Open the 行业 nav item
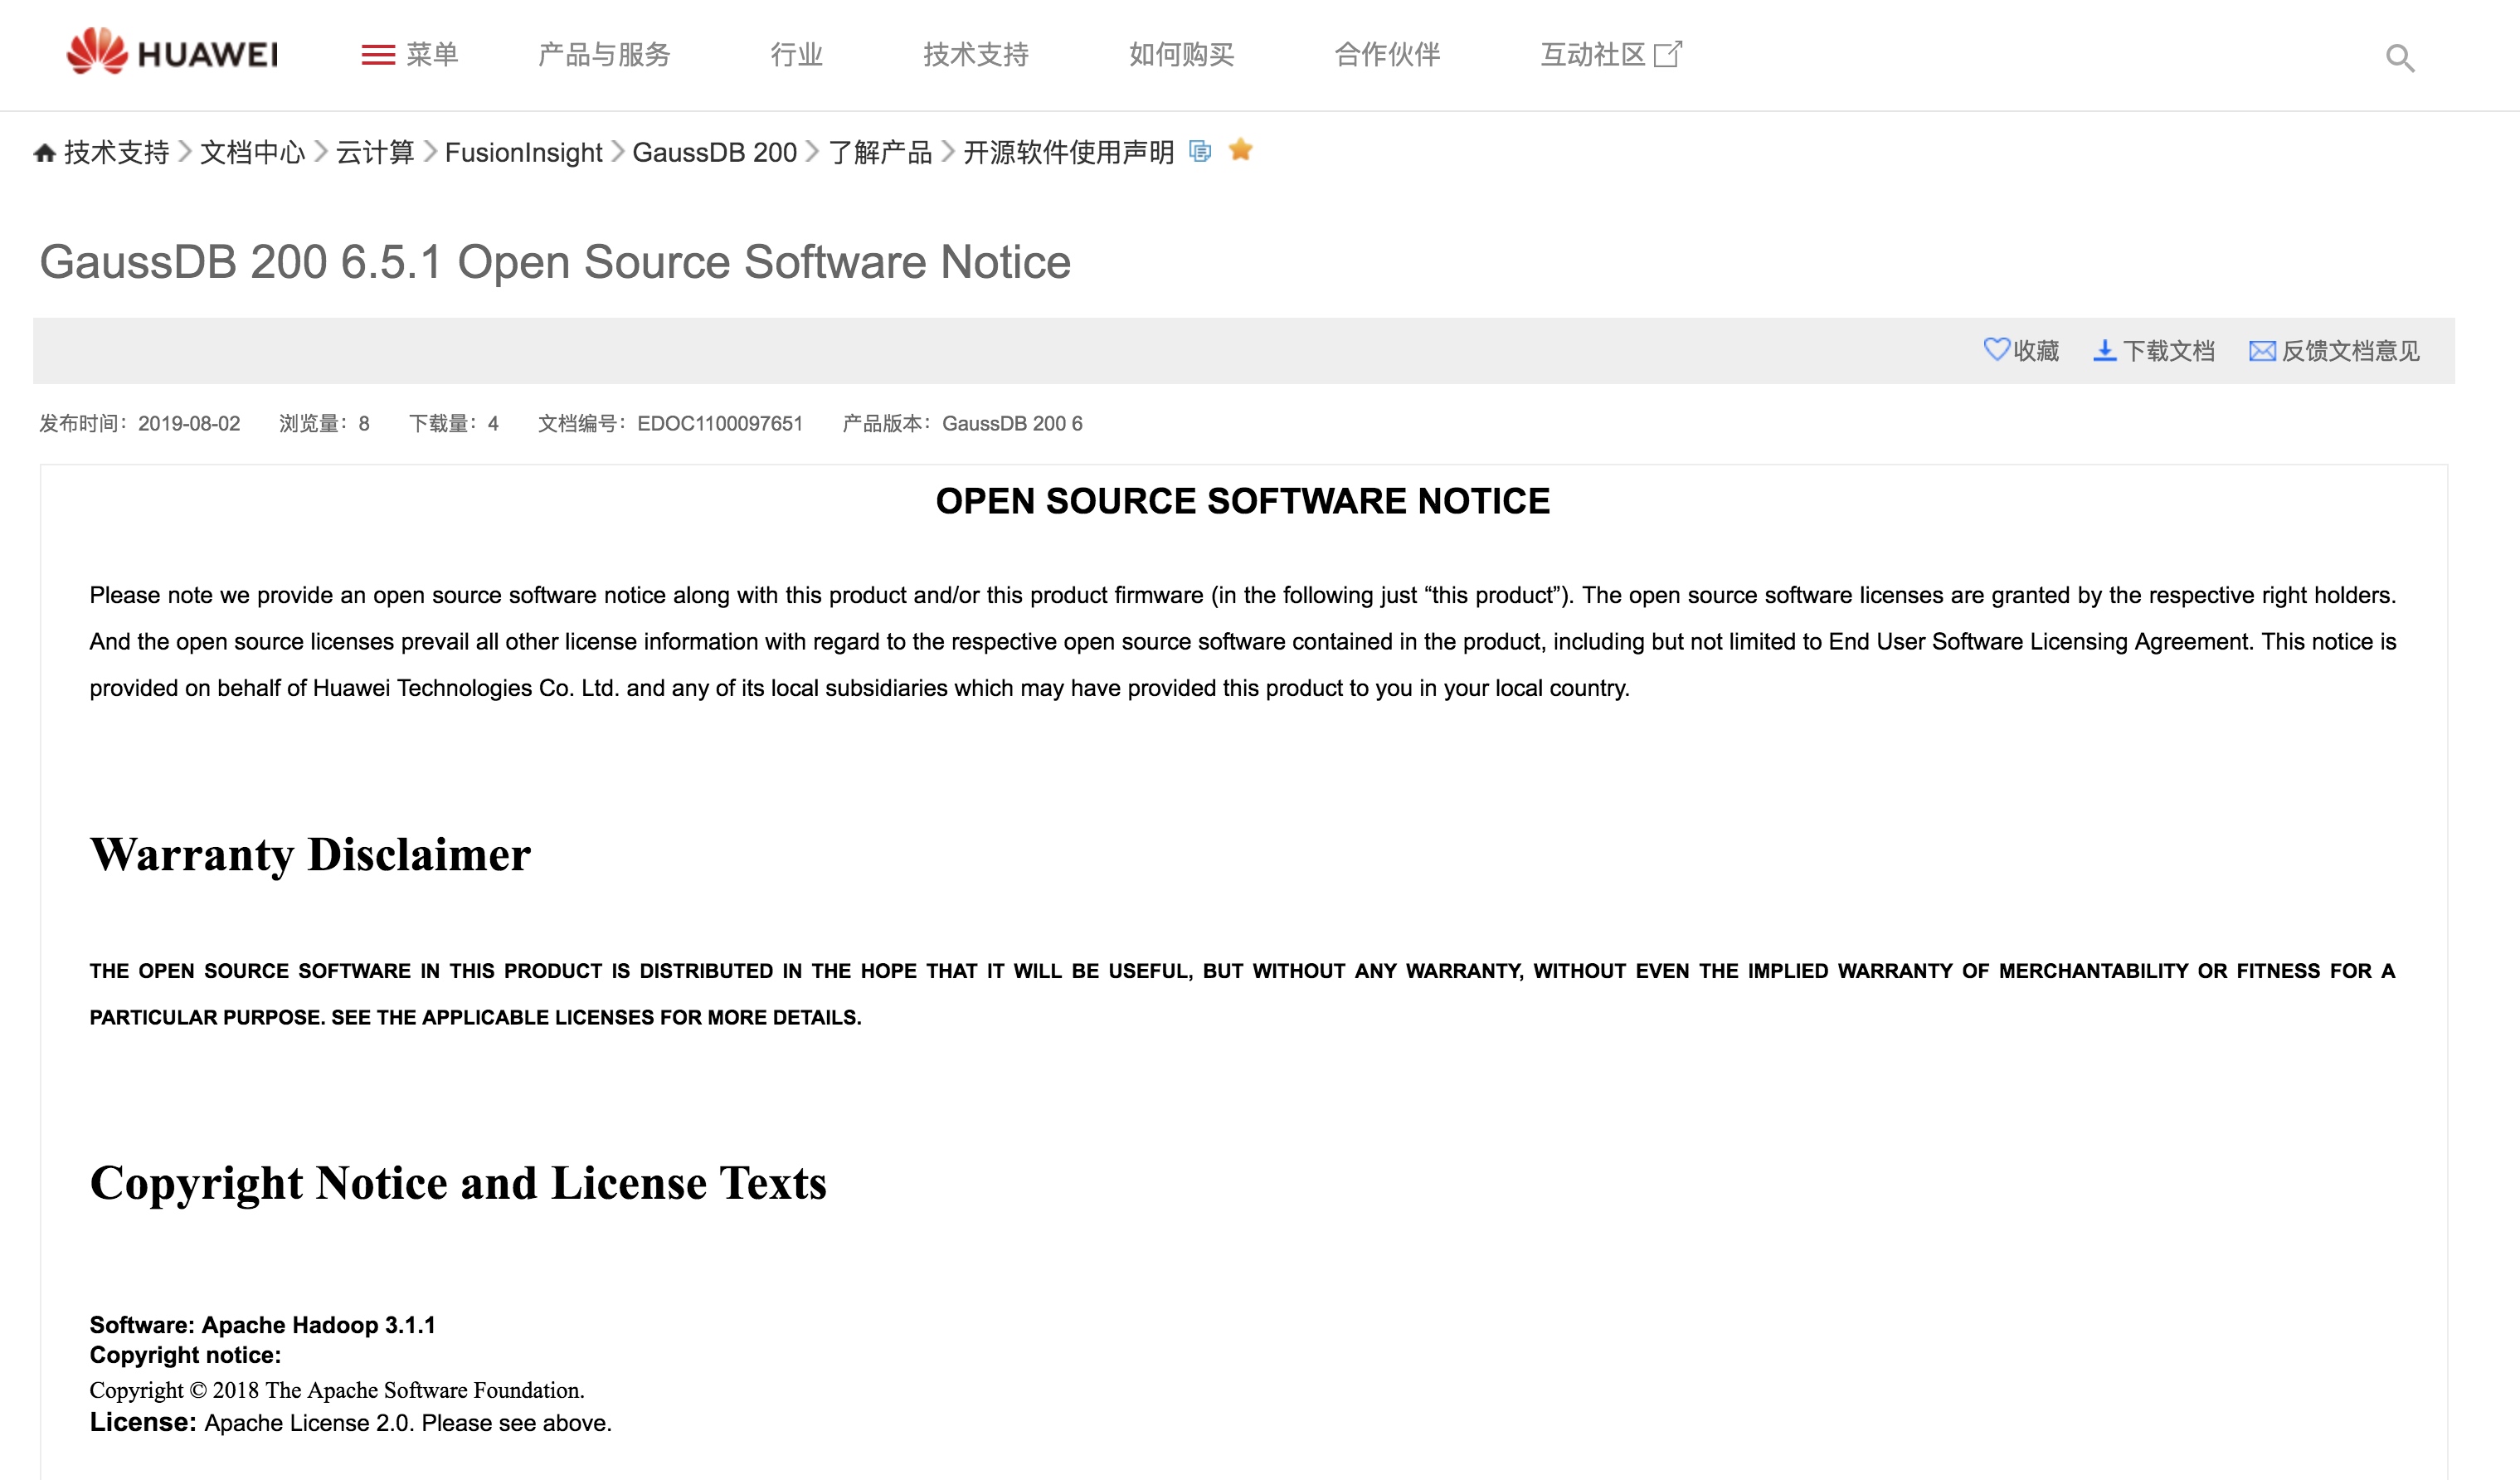Image resolution: width=2520 pixels, height=1480 pixels. coord(796,55)
